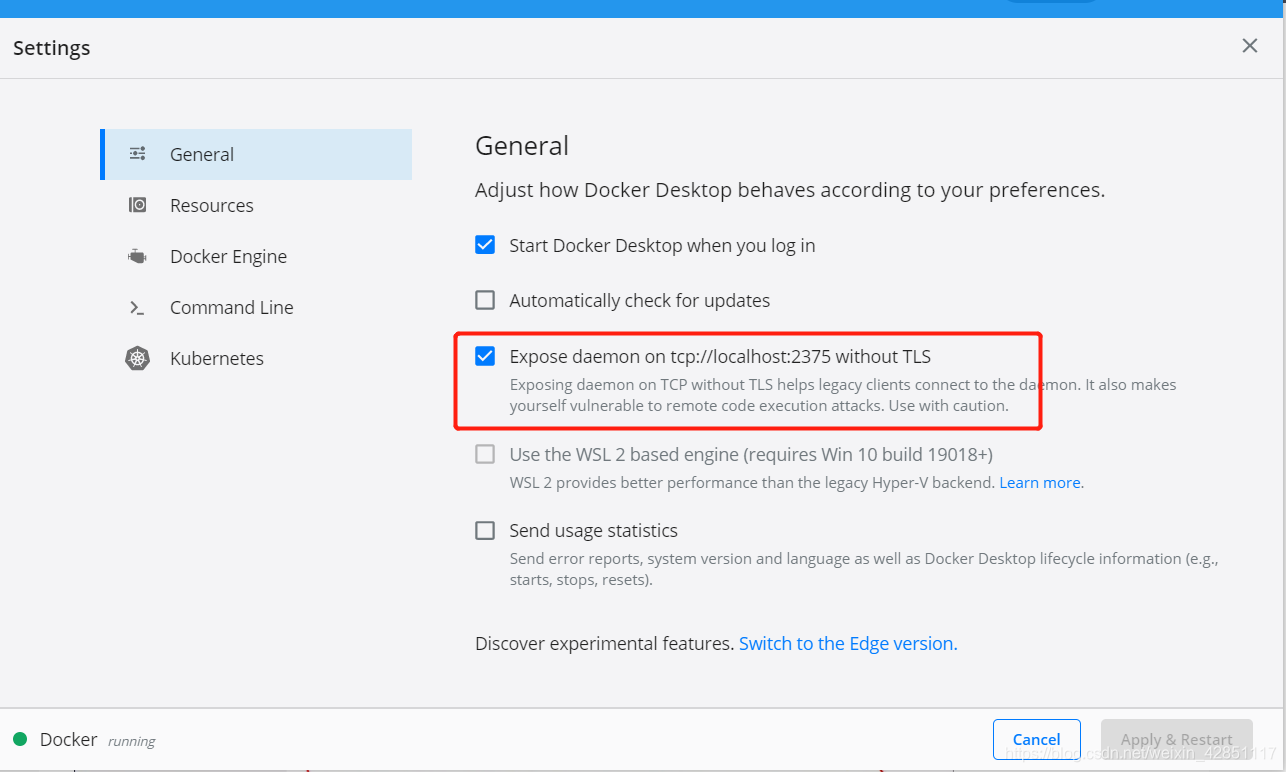This screenshot has width=1286, height=772.
Task: Open the Learn more link about WSL 2
Action: [x=1040, y=482]
